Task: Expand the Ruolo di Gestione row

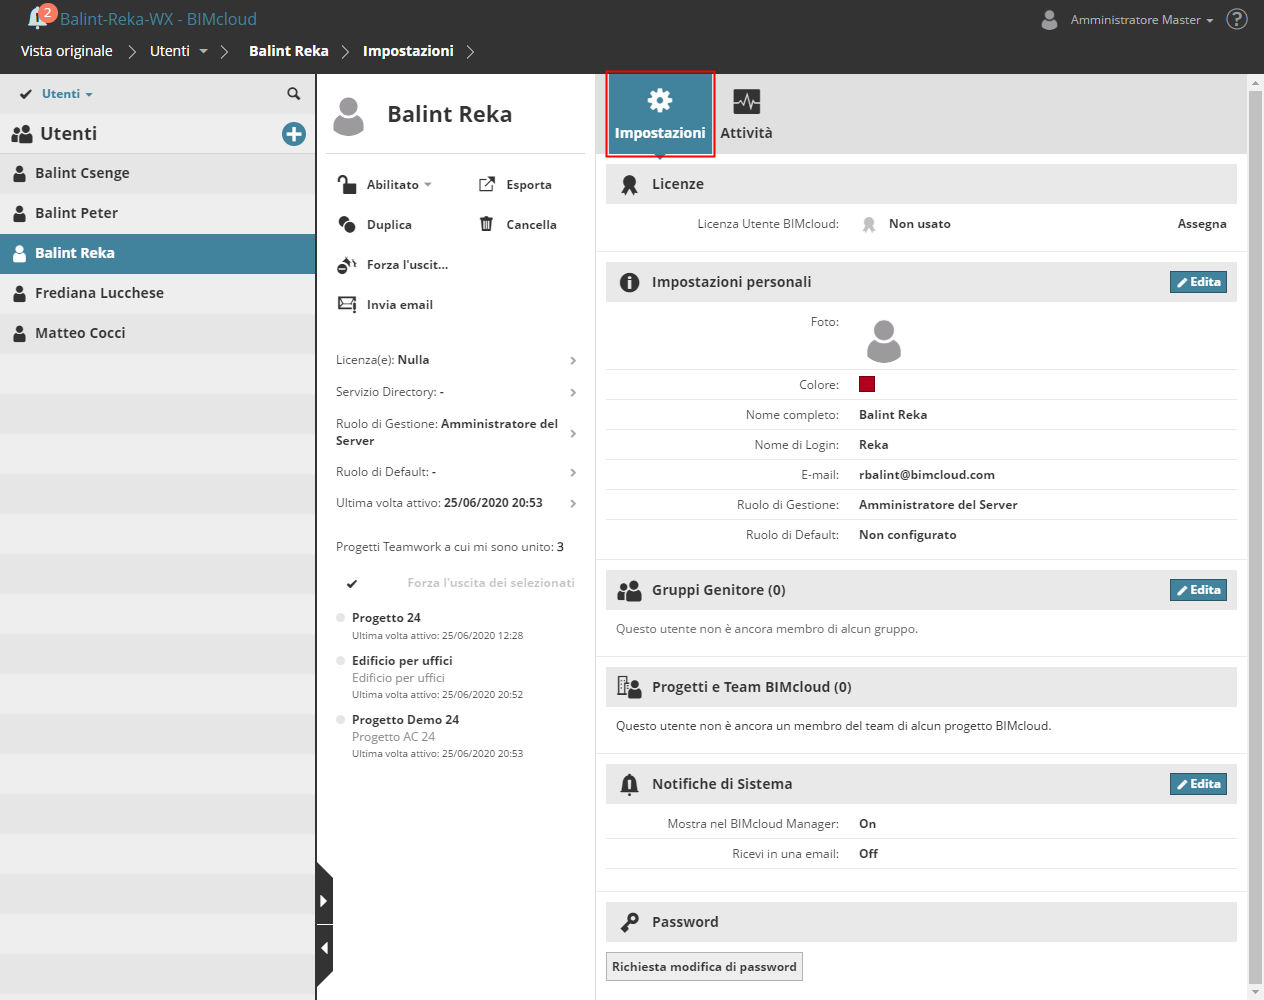Action: (457, 432)
